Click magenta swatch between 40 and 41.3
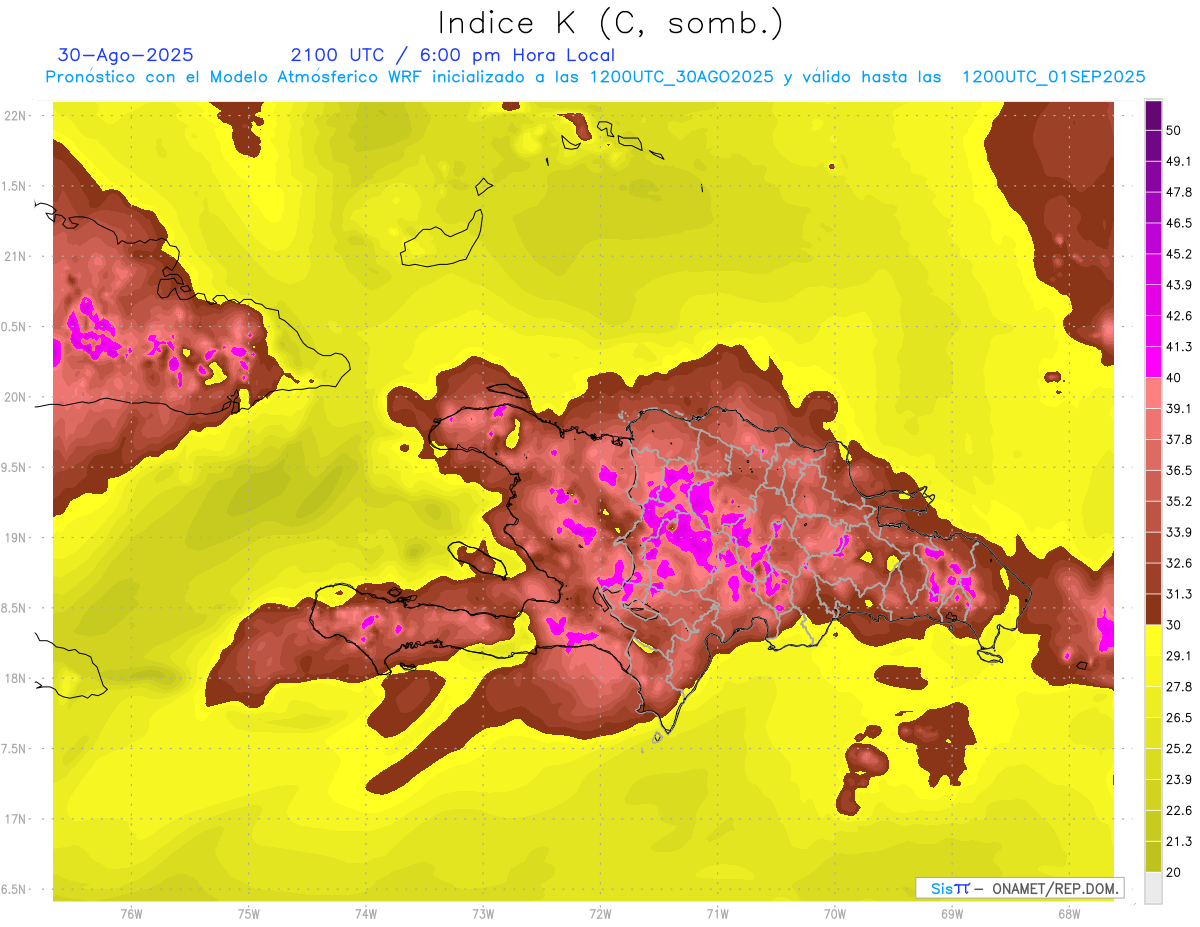Viewport: 1200px width, 927px height. 1153,362
